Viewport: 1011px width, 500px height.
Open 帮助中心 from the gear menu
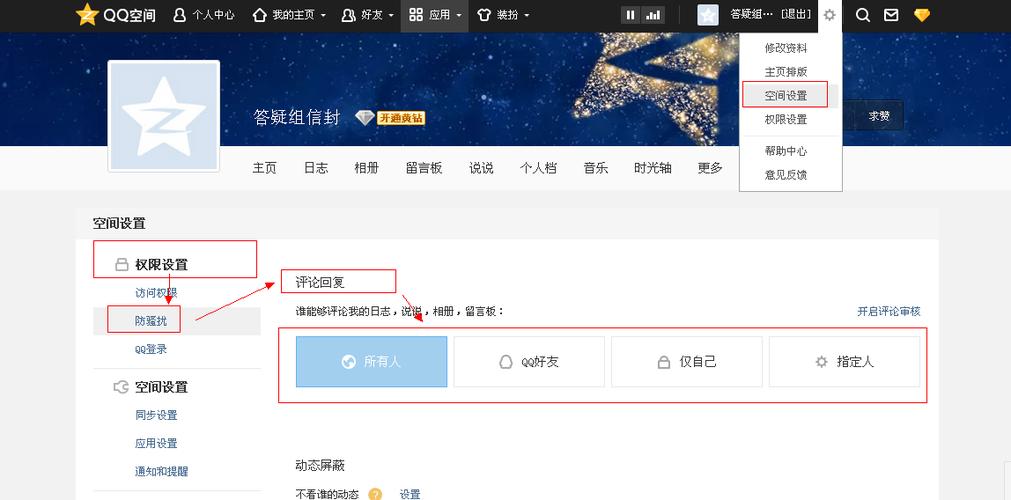tap(785, 151)
